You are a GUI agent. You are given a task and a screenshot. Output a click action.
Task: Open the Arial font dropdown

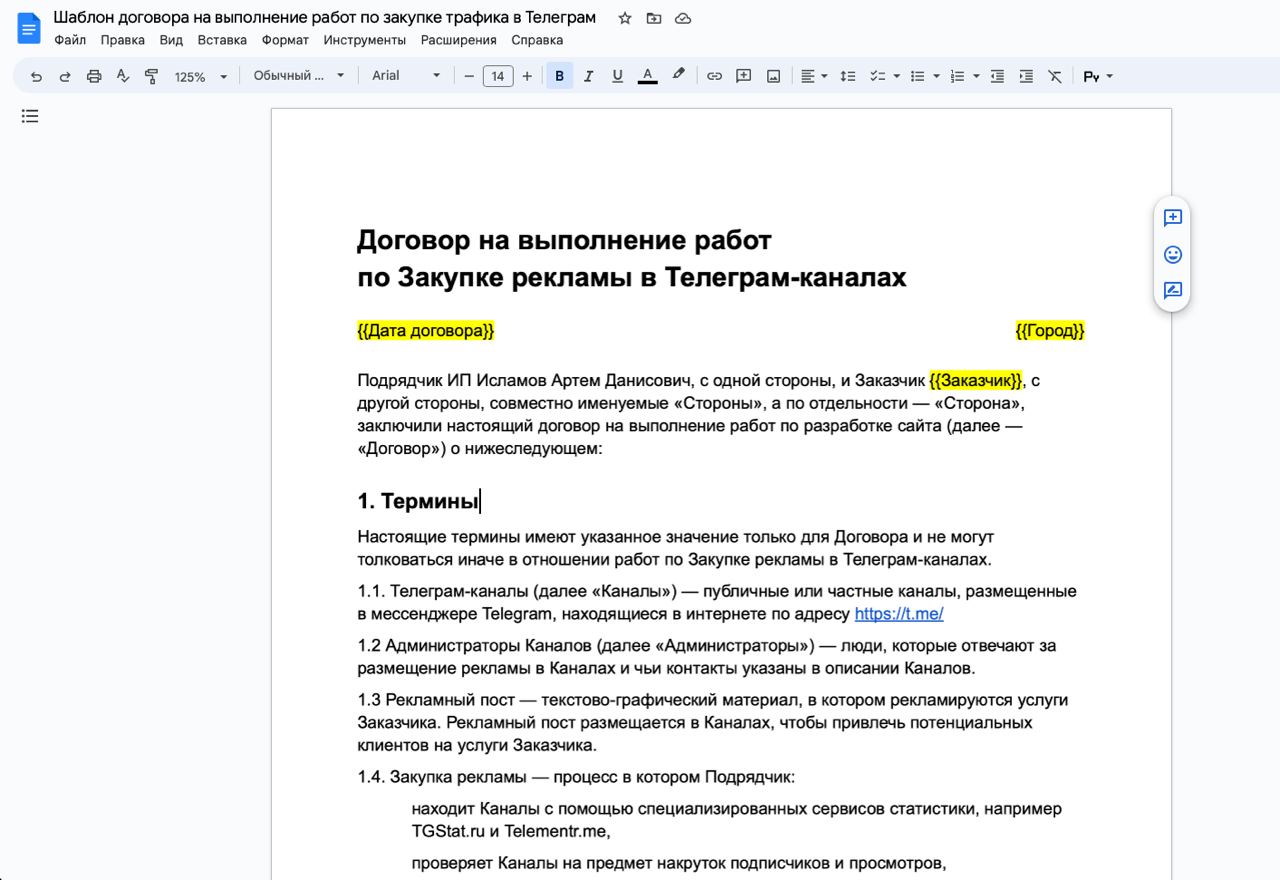pyautogui.click(x=406, y=76)
